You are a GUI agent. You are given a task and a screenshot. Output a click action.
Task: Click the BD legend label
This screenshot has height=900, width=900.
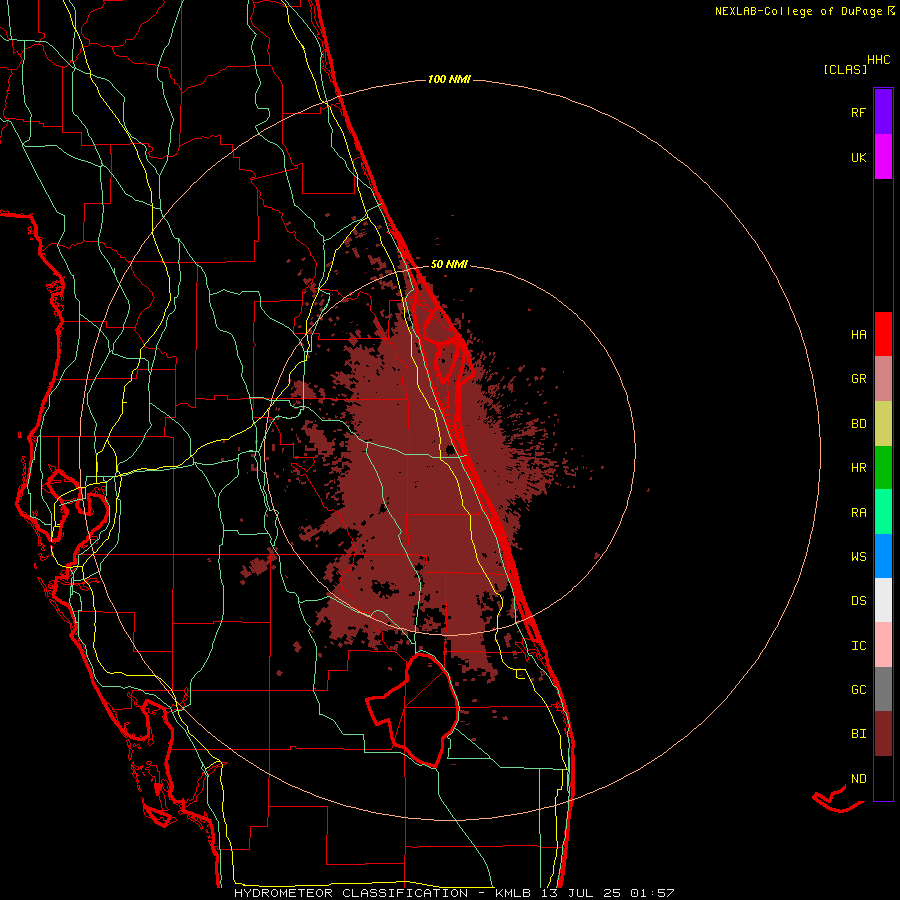(x=858, y=424)
